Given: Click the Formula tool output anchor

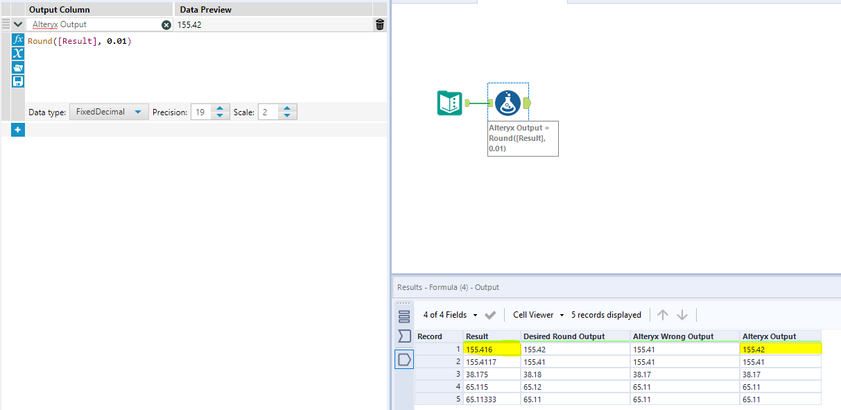Looking at the screenshot, I should click(x=526, y=102).
